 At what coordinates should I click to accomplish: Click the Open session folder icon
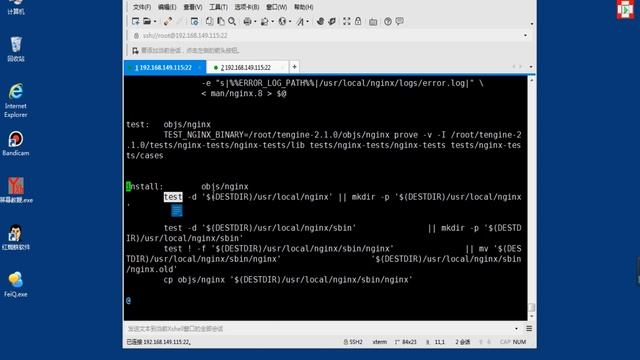[x=147, y=21]
